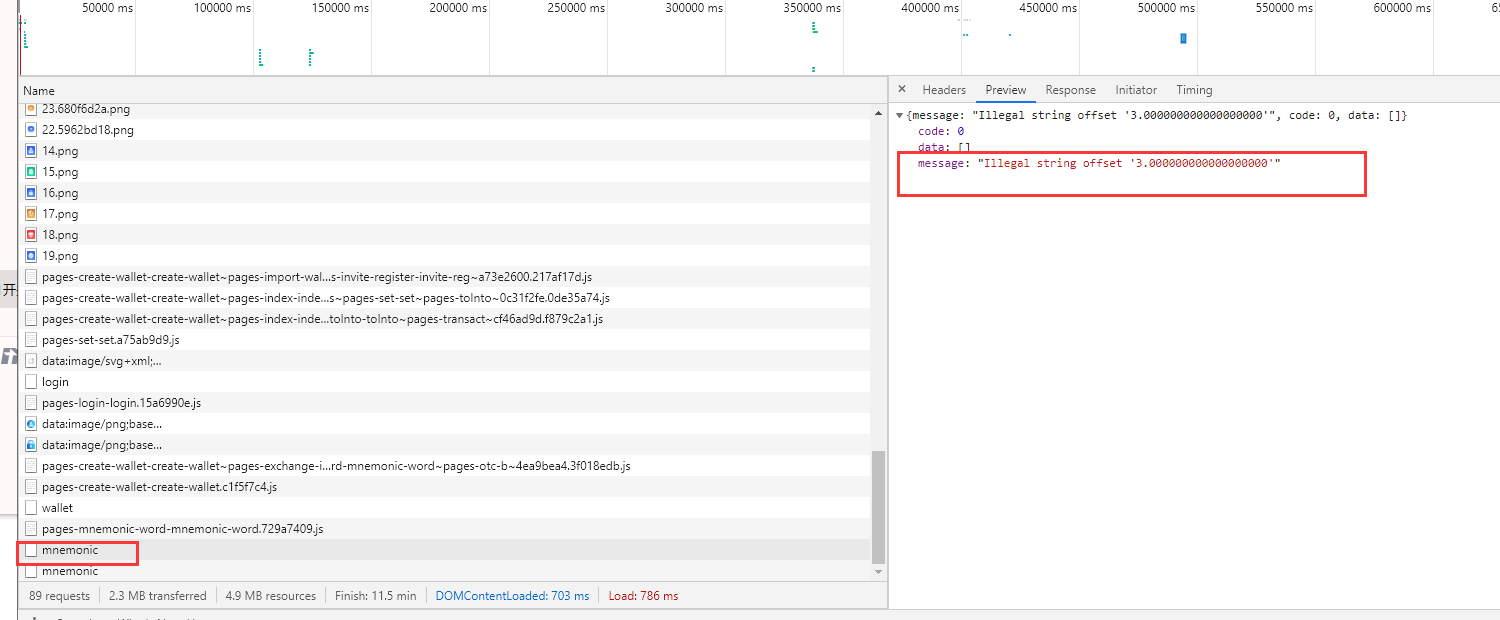Select the 16.png request row

tap(444, 193)
